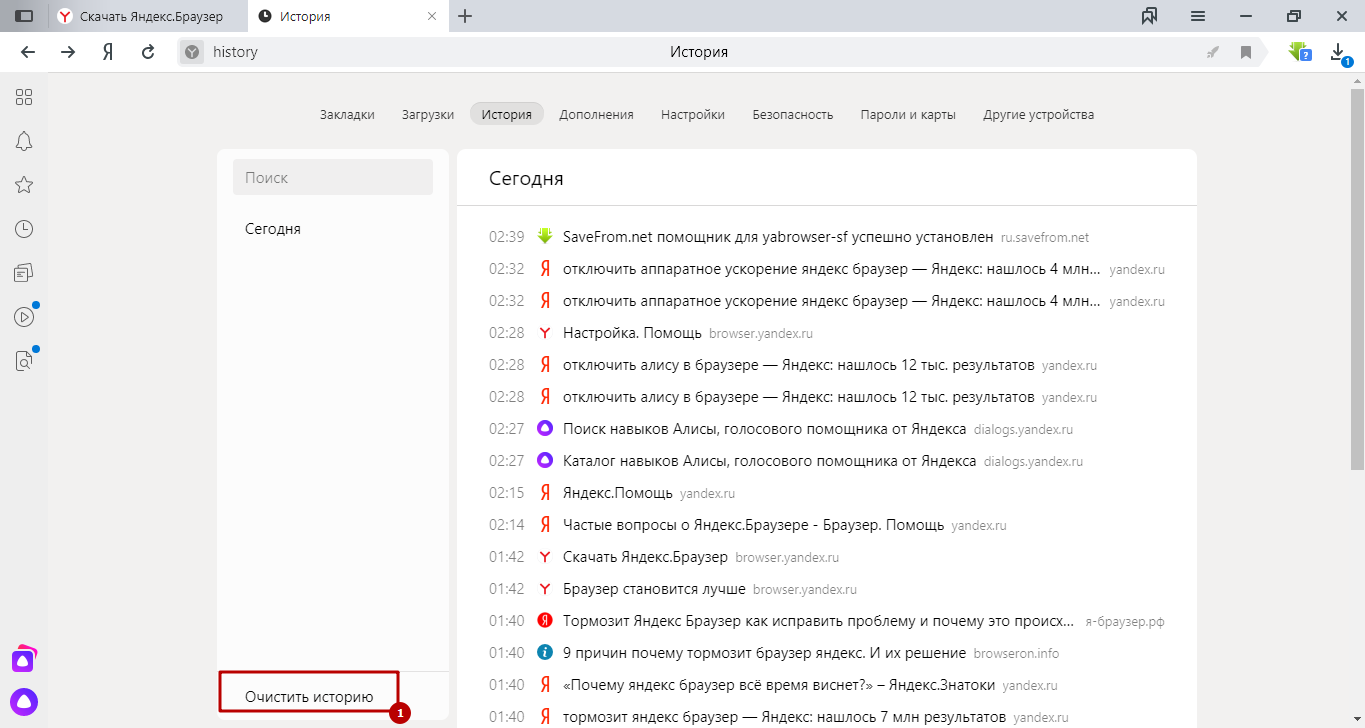Open favorites star in sidebar
This screenshot has width=1365, height=728.
24,185
